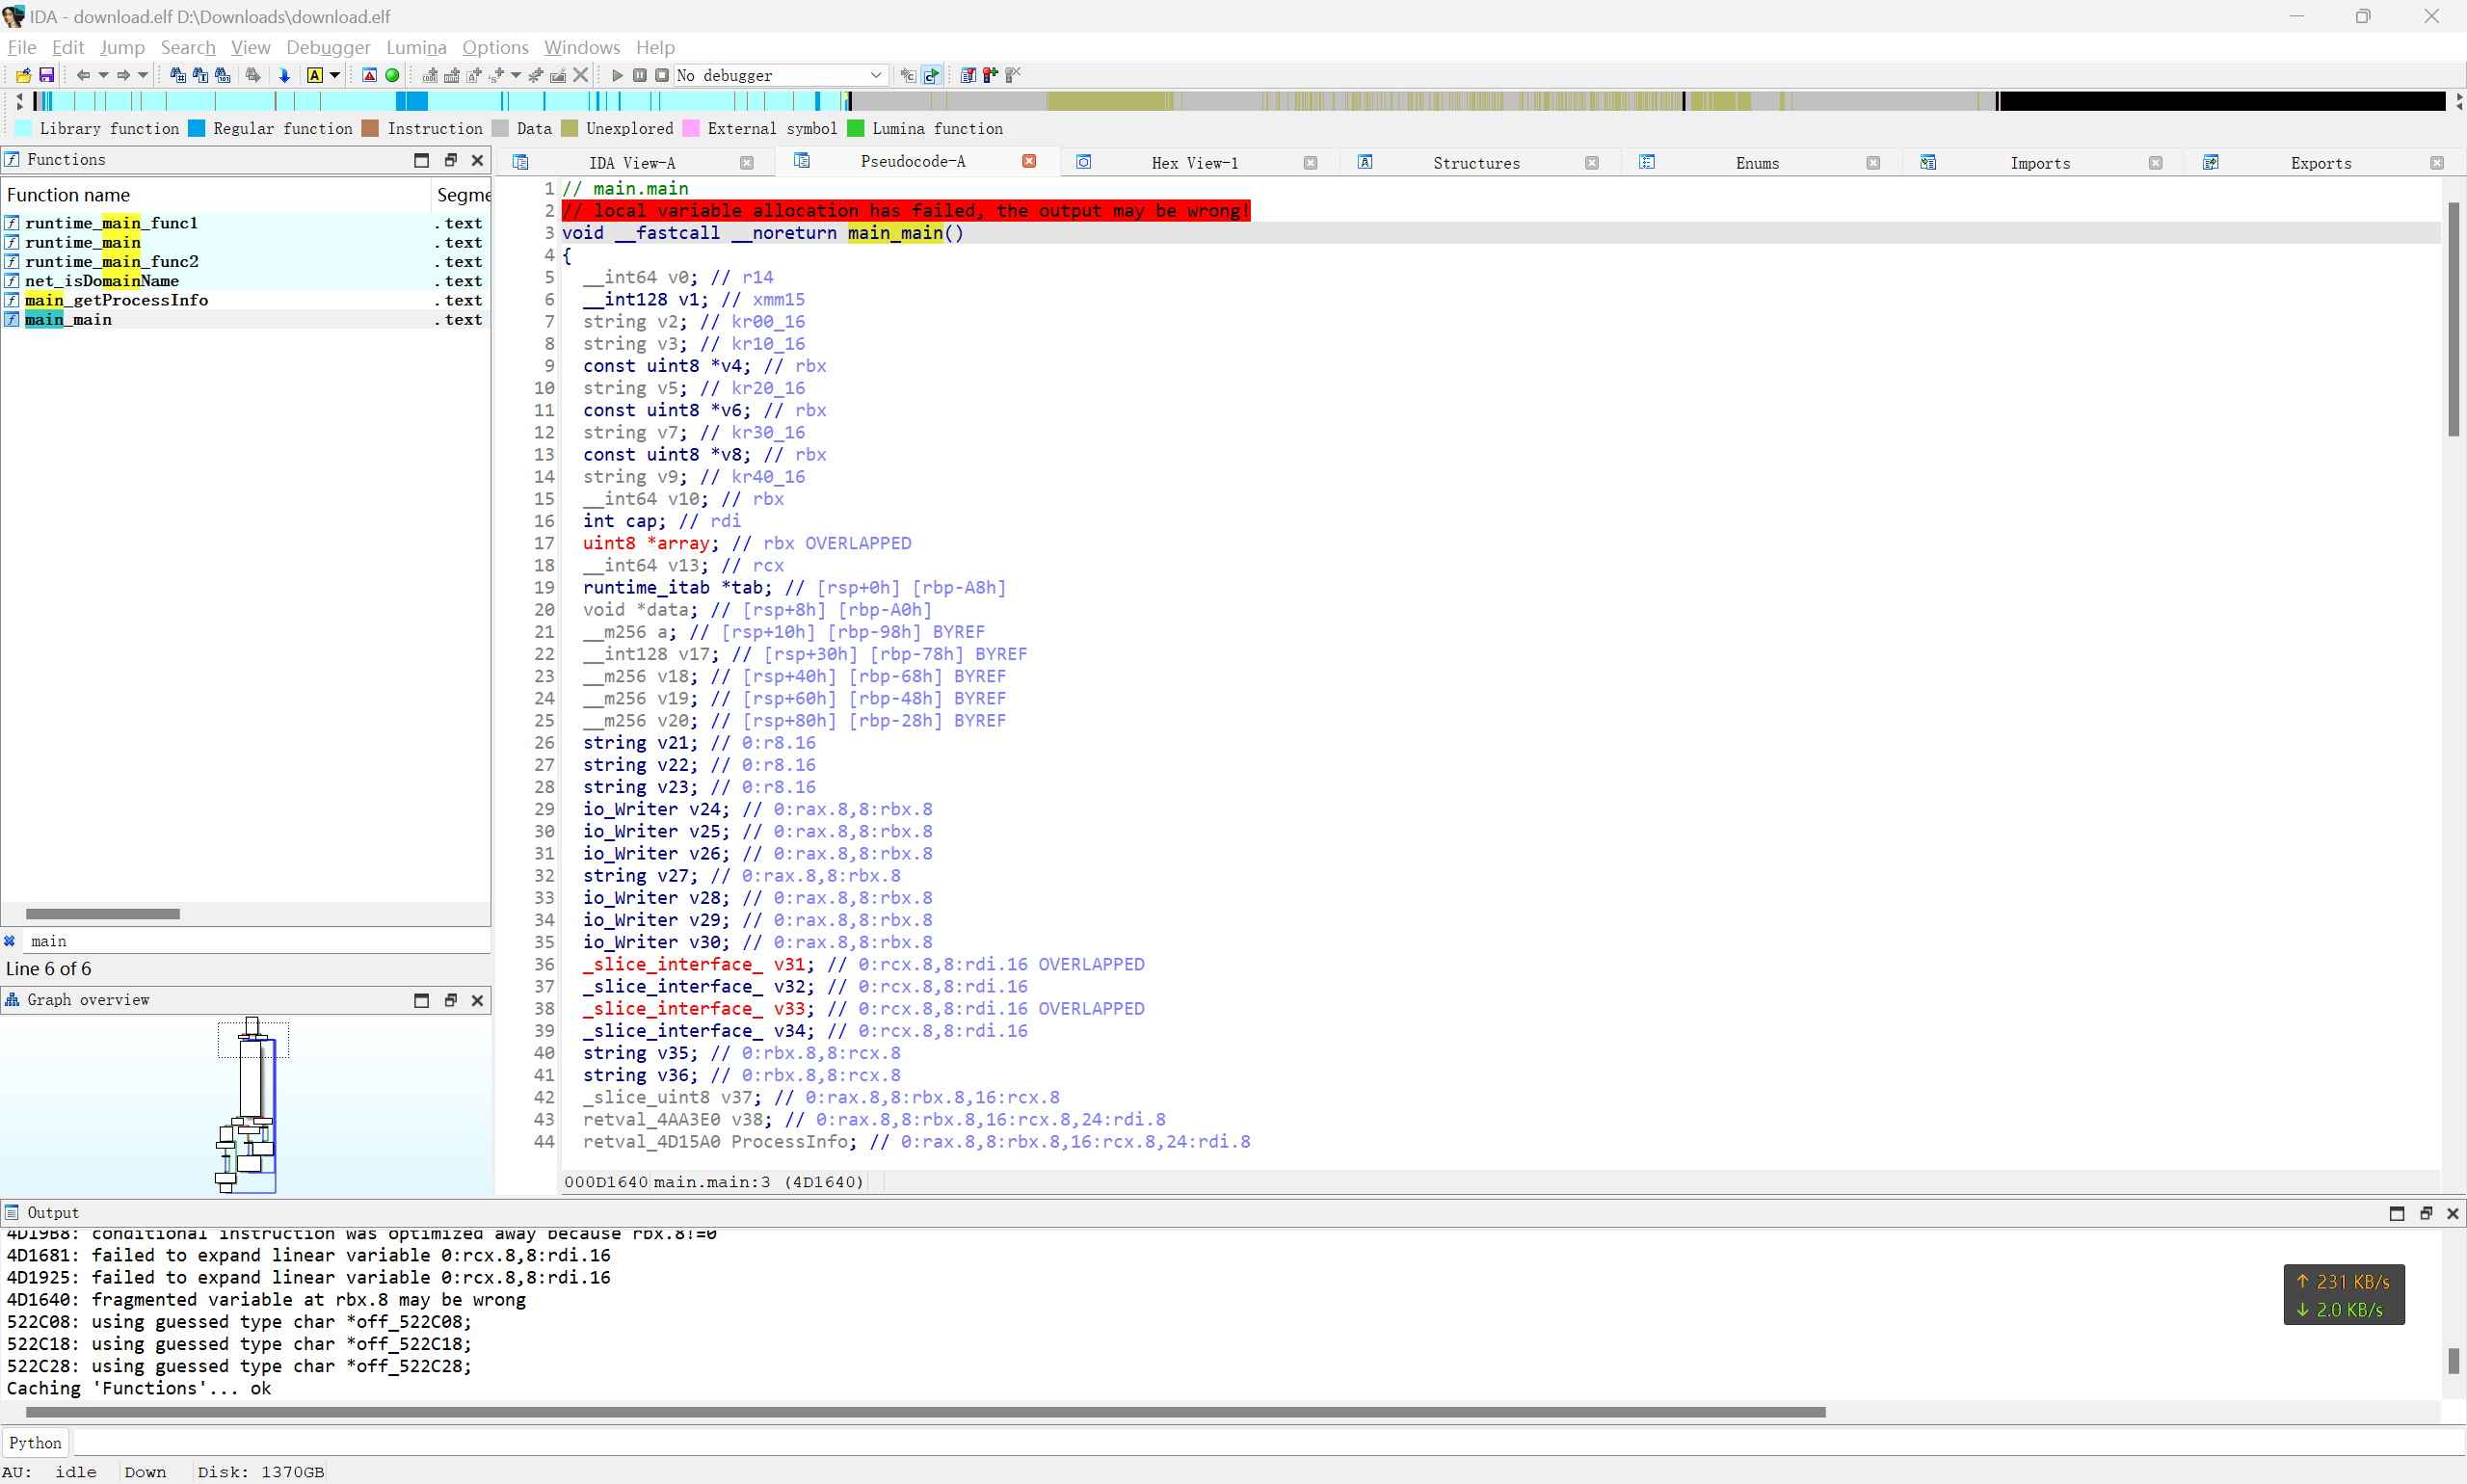Click the Regular function color swatch in legend
Viewport: 2467px width, 1484px height.
coord(197,128)
